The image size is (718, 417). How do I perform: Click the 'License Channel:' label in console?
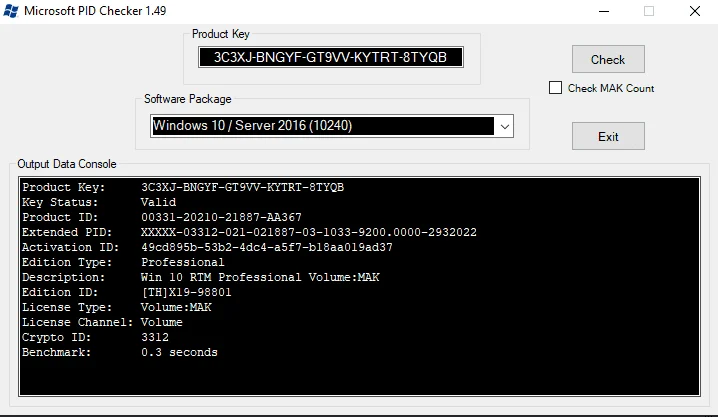coord(77,322)
